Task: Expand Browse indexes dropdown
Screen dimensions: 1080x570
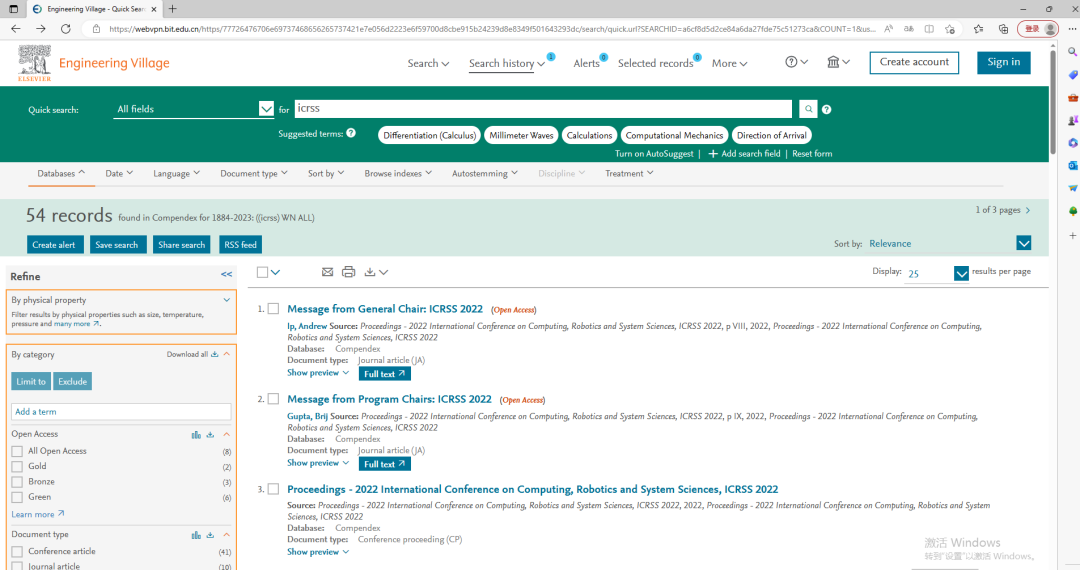Action: pyautogui.click(x=398, y=173)
